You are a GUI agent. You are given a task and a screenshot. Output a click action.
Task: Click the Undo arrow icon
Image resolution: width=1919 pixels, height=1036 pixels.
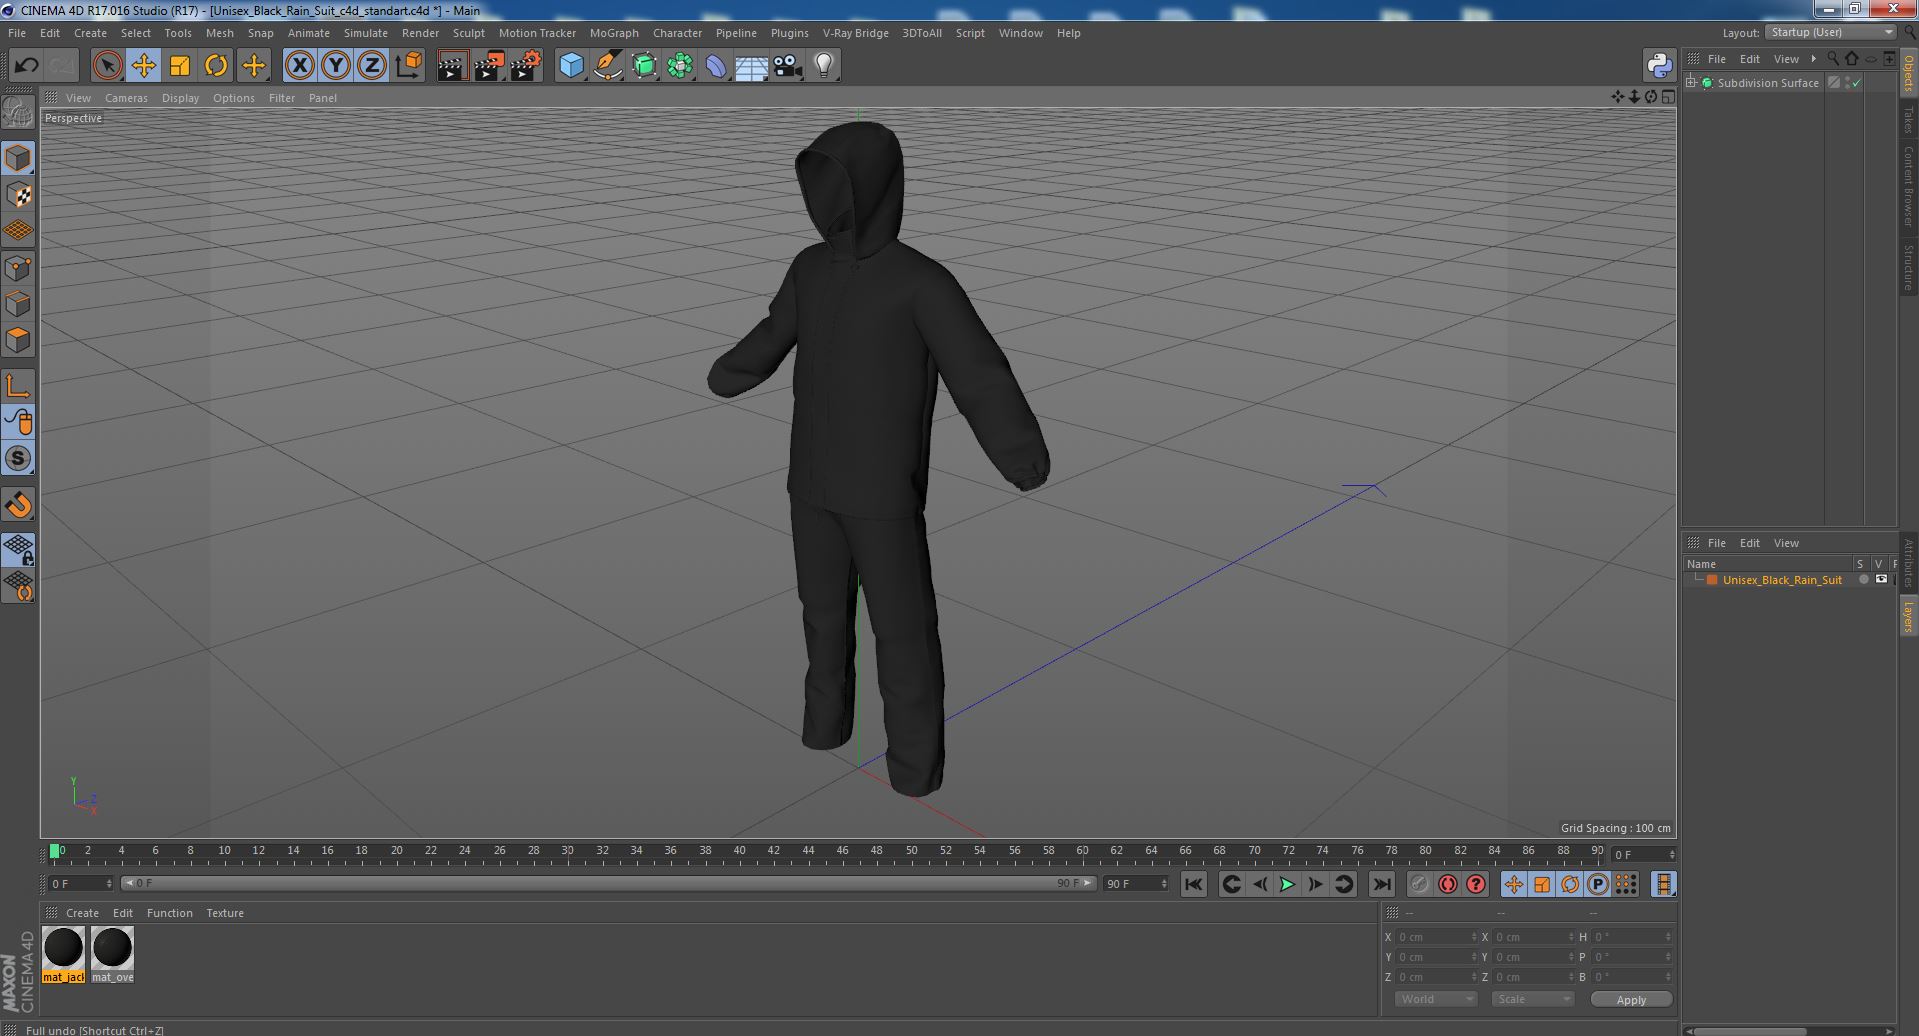point(26,66)
